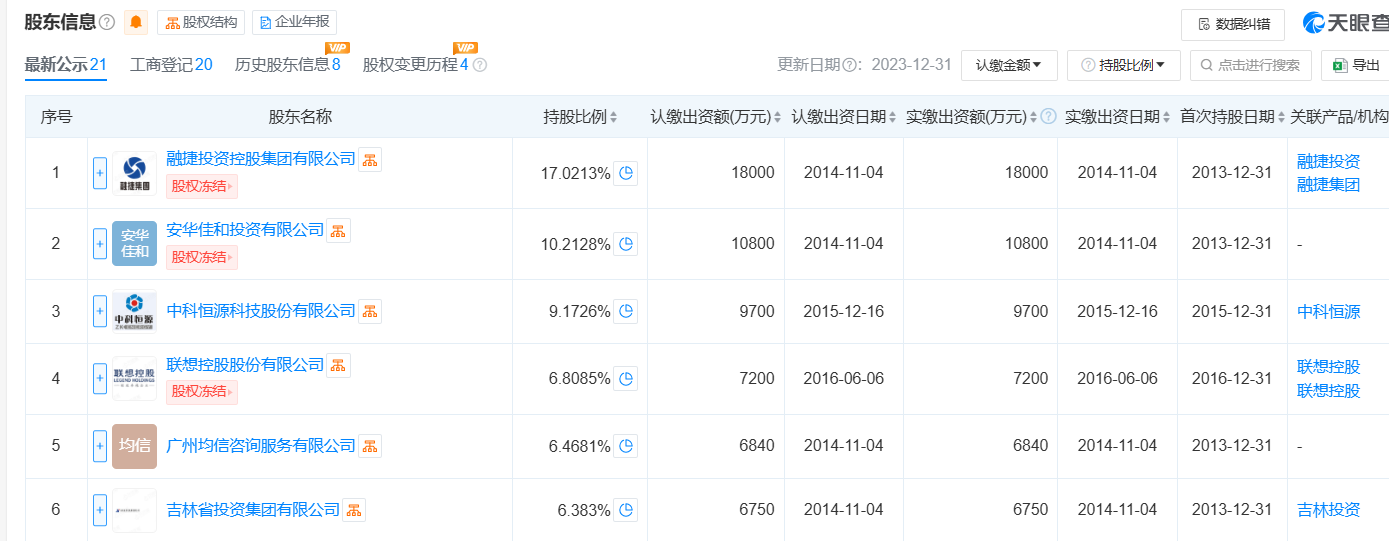Open equity structure icon for 安华佳和投资有限公司

tap(339, 230)
